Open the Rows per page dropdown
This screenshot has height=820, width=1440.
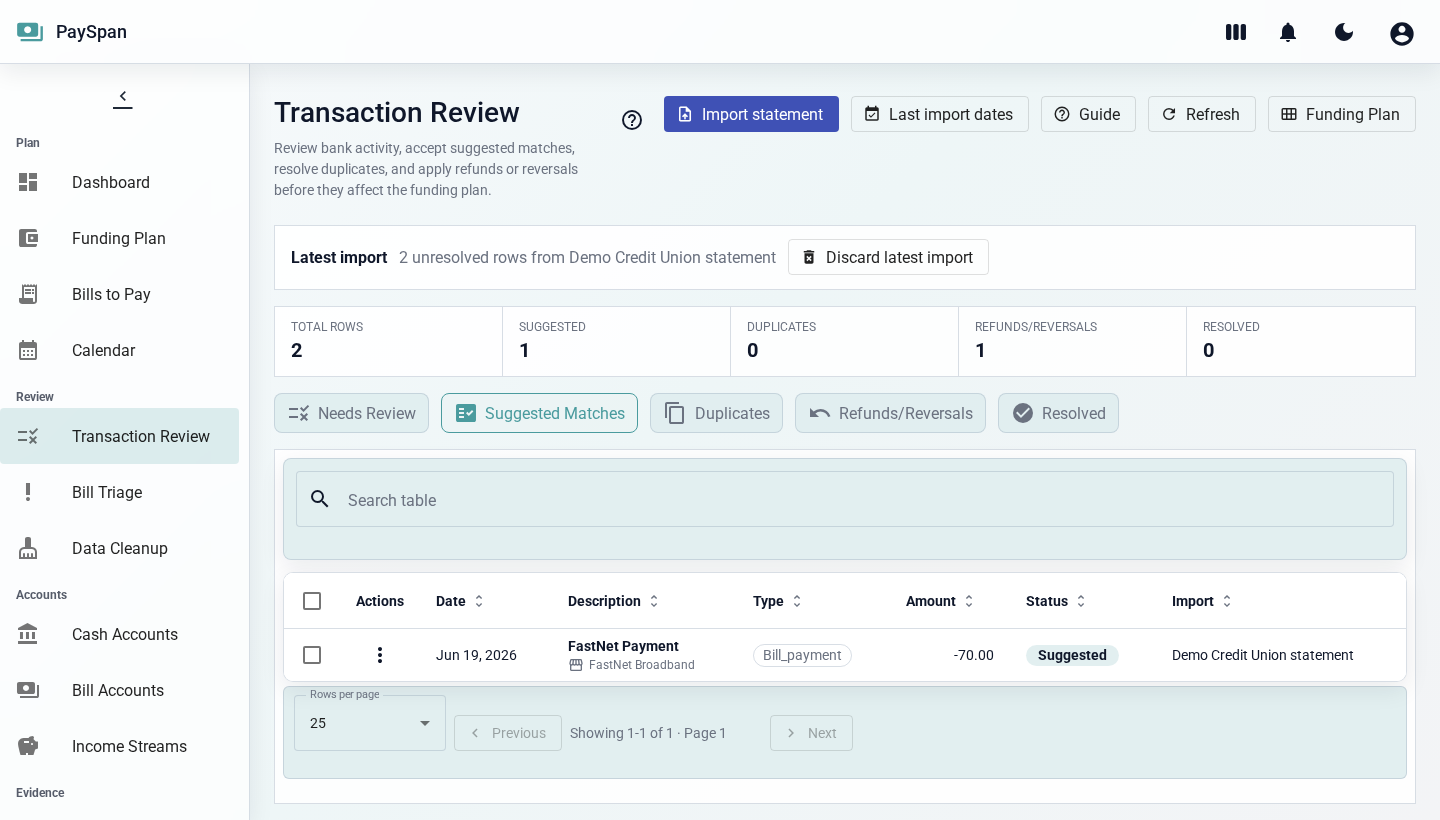(x=370, y=723)
